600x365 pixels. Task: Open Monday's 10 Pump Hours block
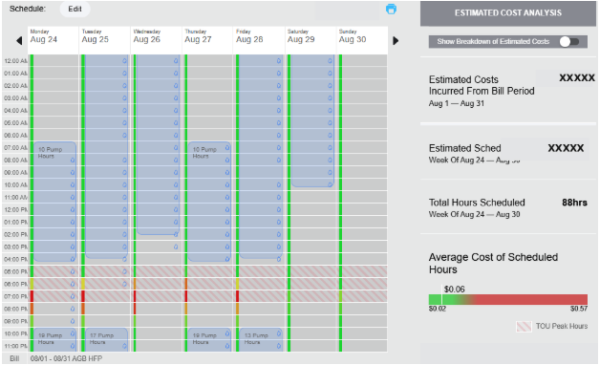55,202
